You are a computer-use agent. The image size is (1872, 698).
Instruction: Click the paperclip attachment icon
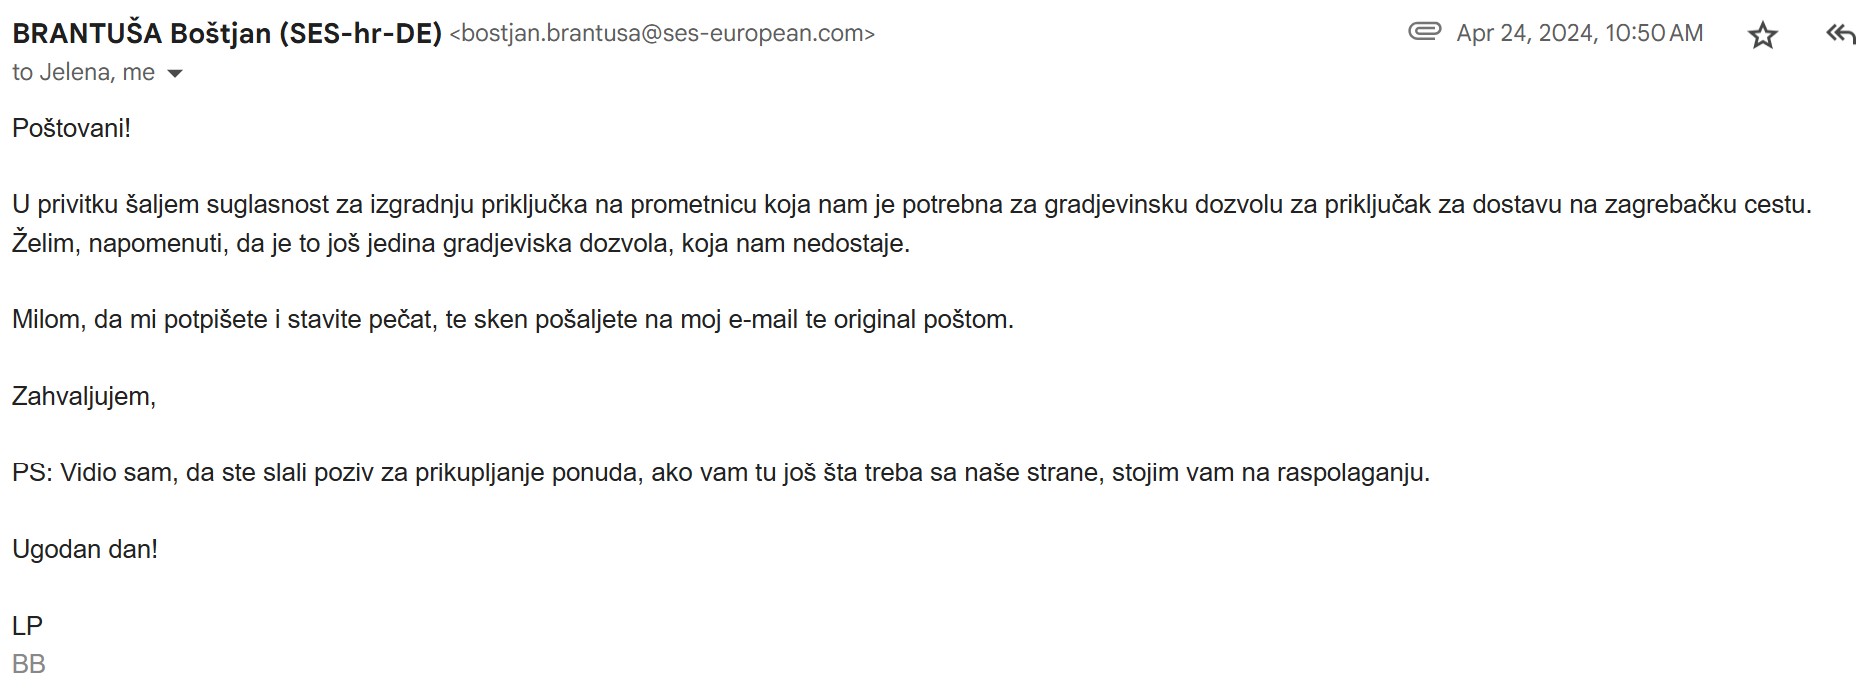click(1424, 31)
